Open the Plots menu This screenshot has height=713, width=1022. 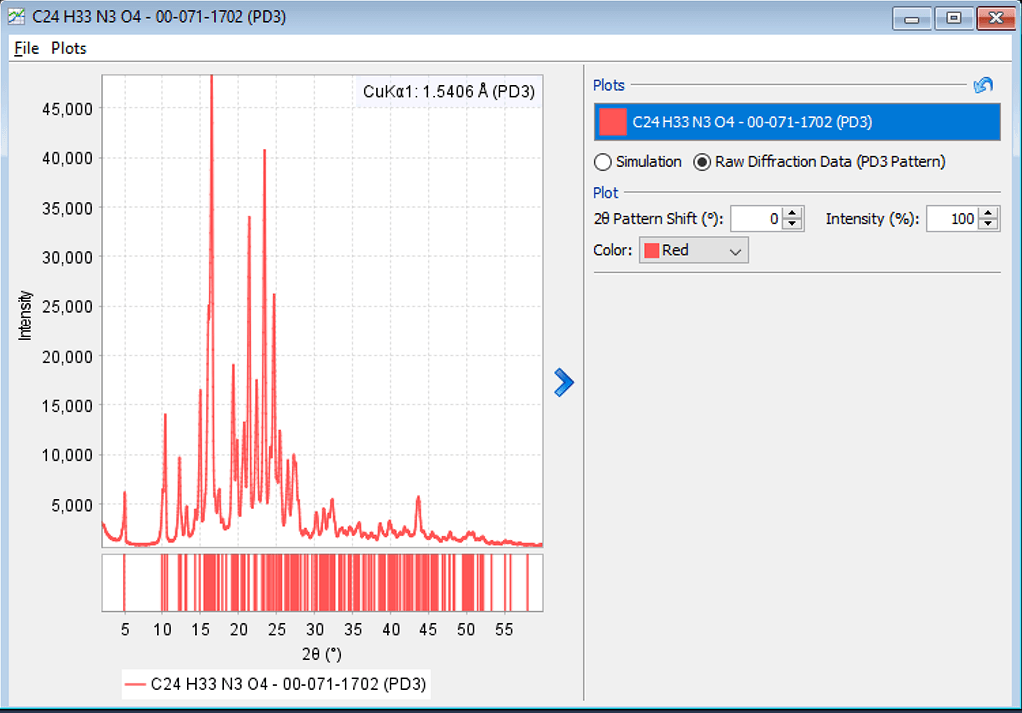coord(67,48)
